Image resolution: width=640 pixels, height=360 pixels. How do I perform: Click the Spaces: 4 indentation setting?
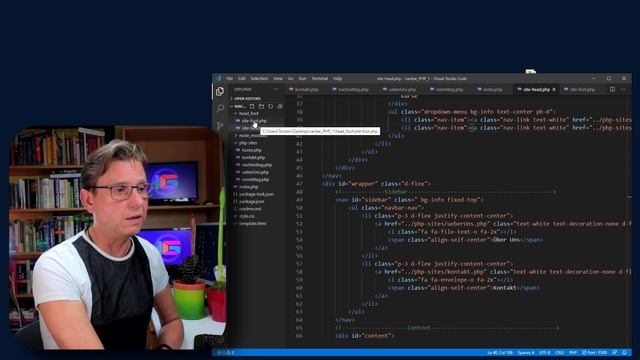click(x=526, y=353)
